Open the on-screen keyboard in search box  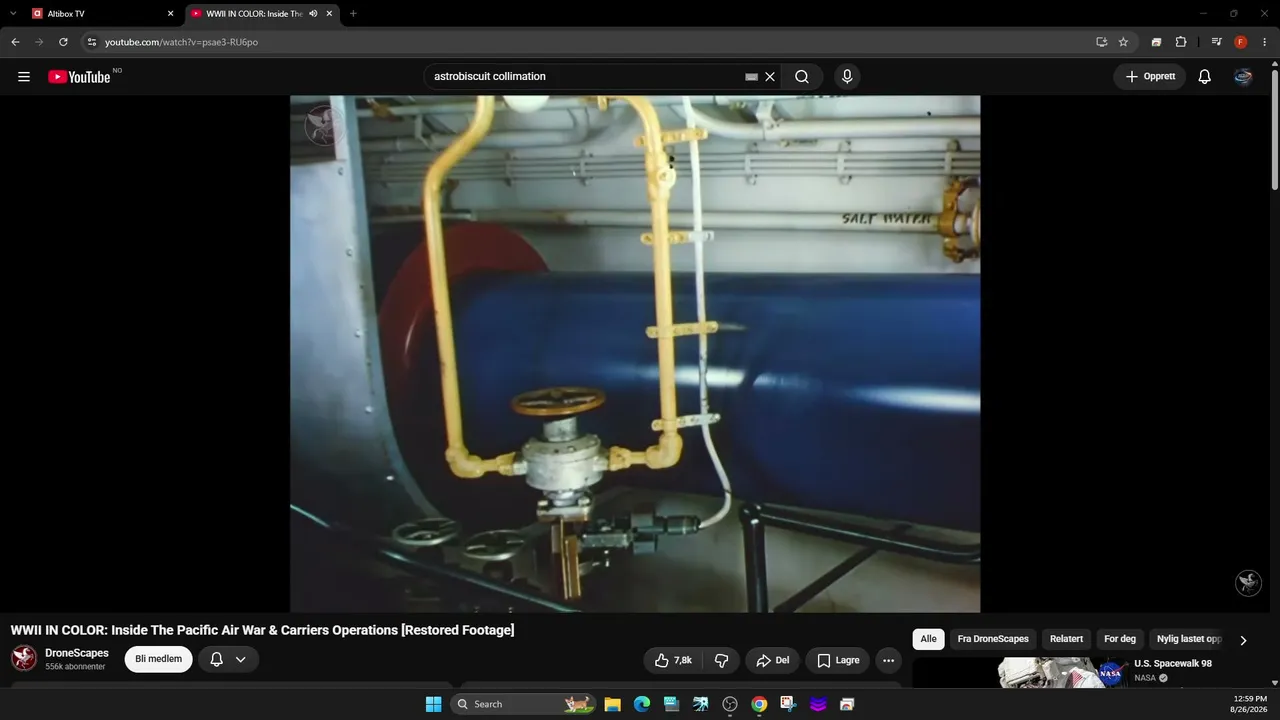[752, 77]
